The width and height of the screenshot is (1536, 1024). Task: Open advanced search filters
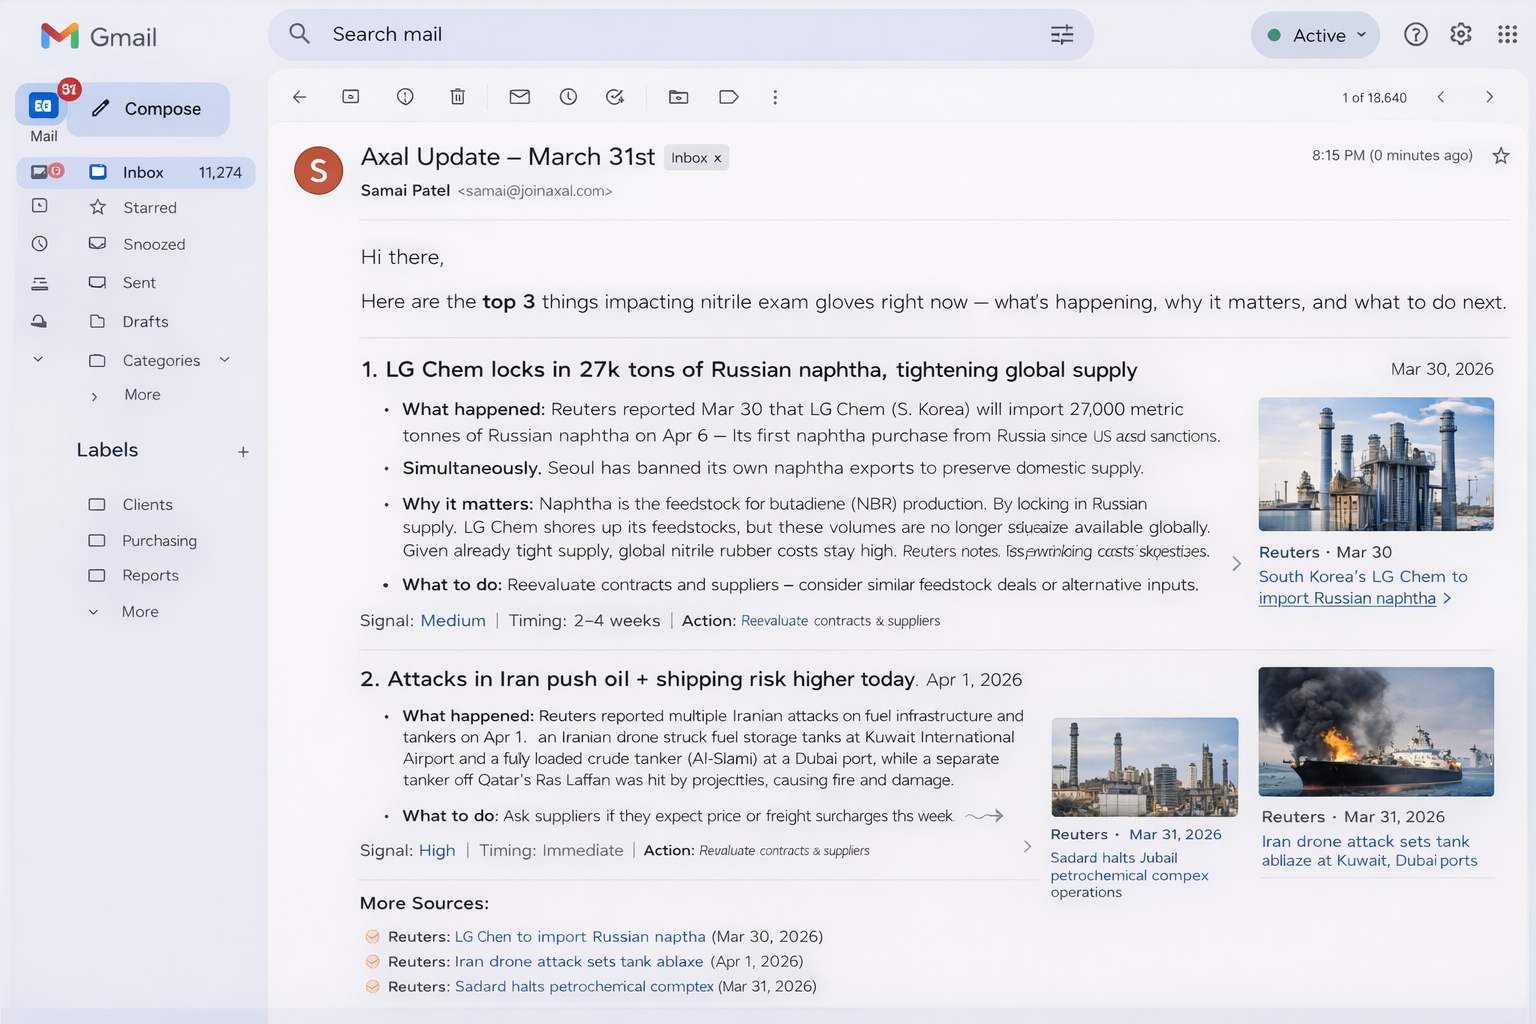pos(1061,34)
